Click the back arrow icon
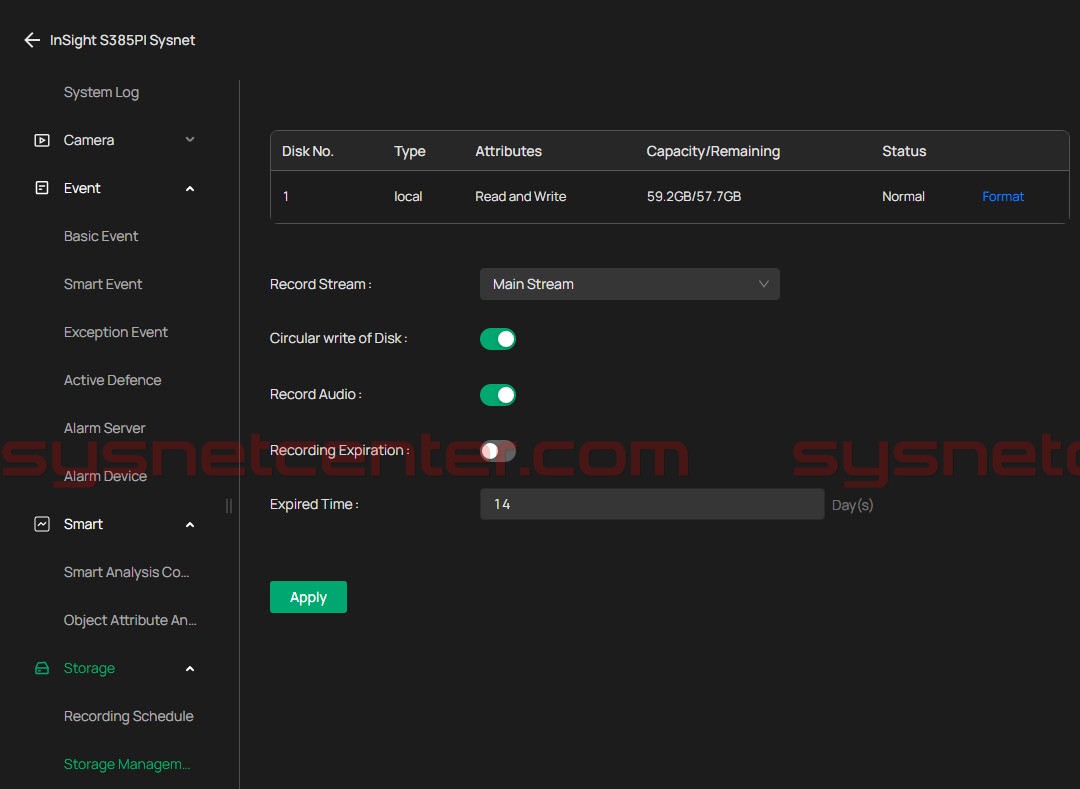The width and height of the screenshot is (1080, 789). tap(32, 41)
